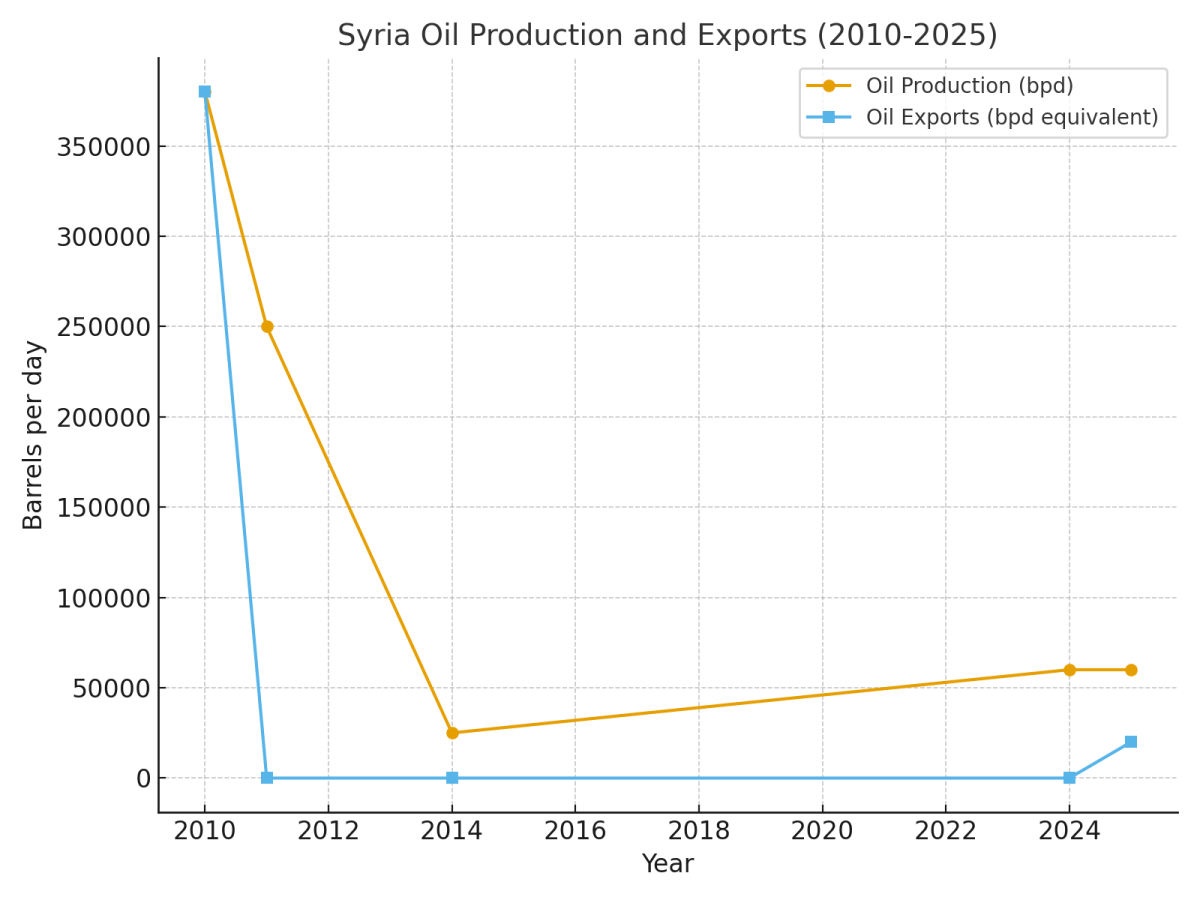Click the chart title 'Syria Oil Production and Exports'

[667, 36]
